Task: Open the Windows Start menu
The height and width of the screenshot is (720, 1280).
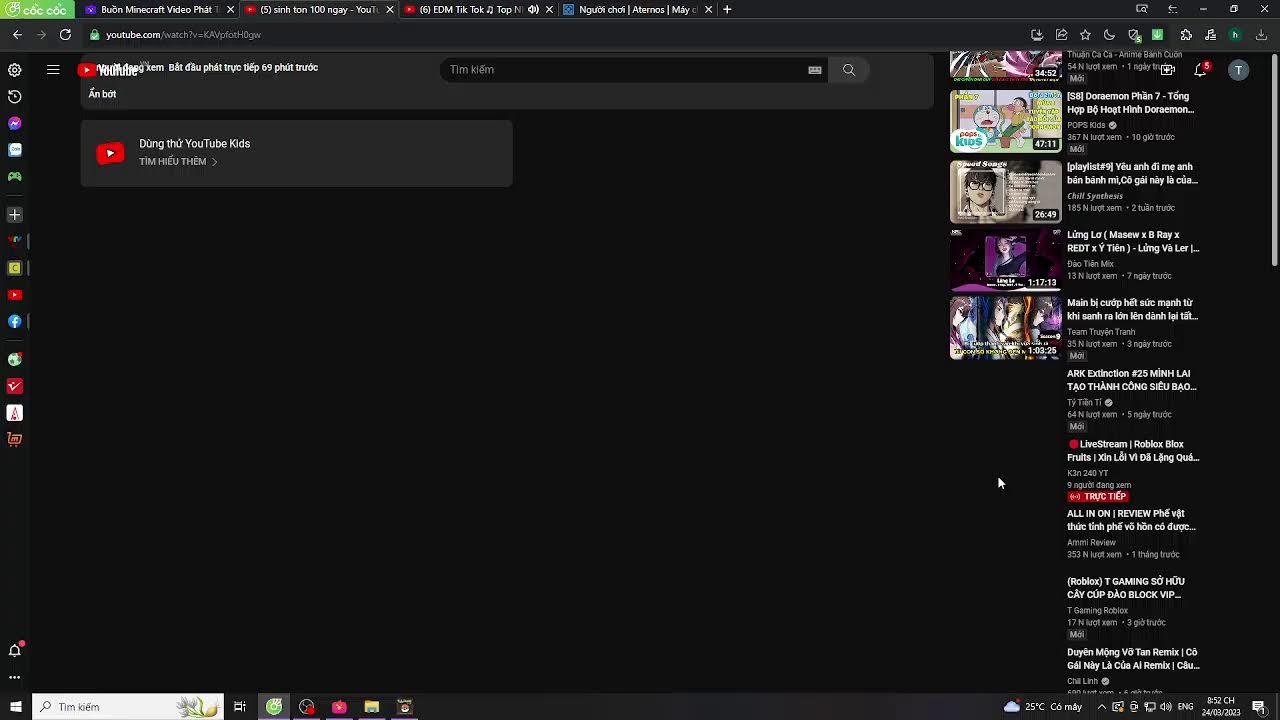Action: coord(15,707)
